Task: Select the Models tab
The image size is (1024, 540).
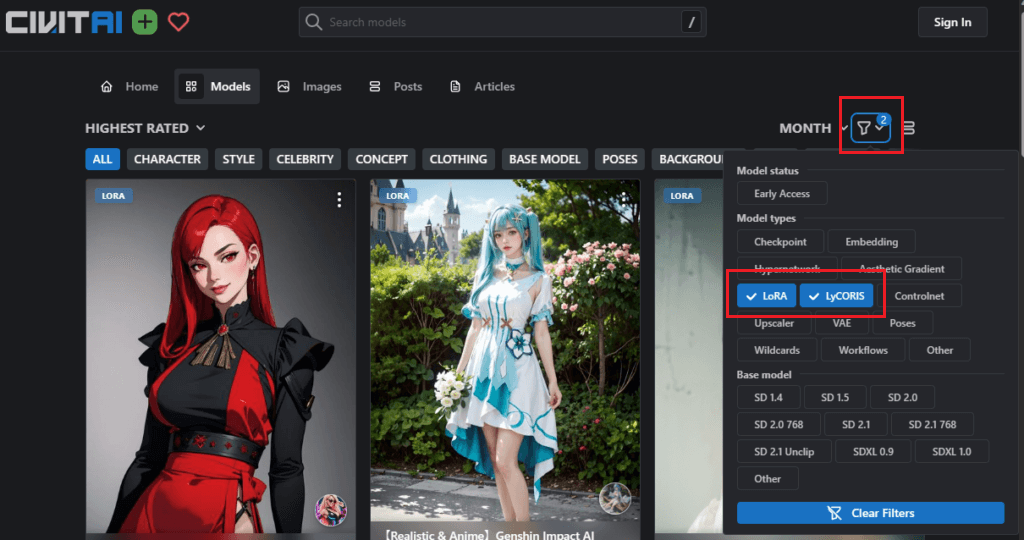Action: point(217,86)
